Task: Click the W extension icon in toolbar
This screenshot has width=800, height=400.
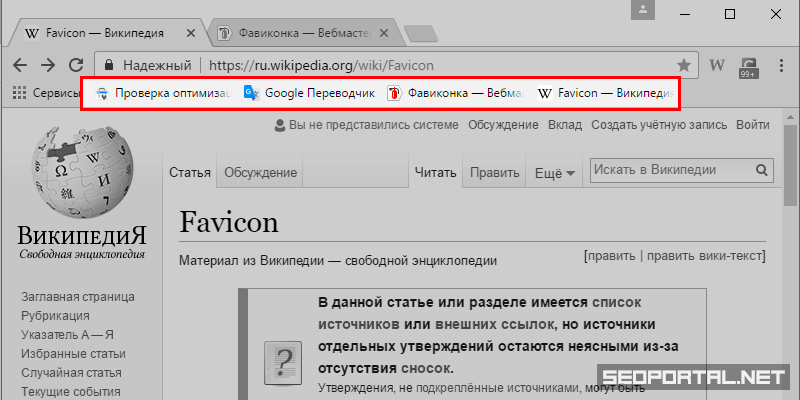Action: pos(716,66)
